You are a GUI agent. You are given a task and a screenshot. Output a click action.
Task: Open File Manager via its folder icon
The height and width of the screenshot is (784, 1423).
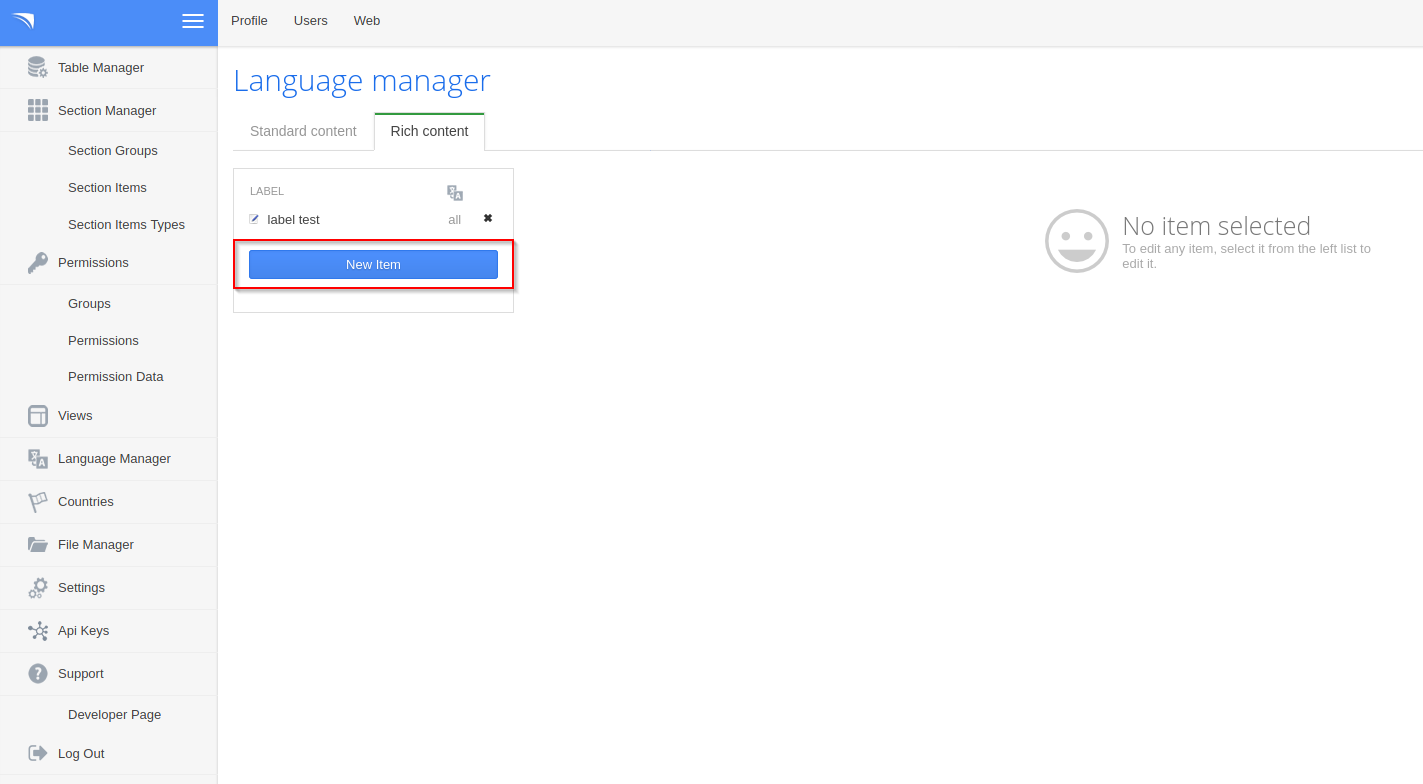tap(37, 544)
